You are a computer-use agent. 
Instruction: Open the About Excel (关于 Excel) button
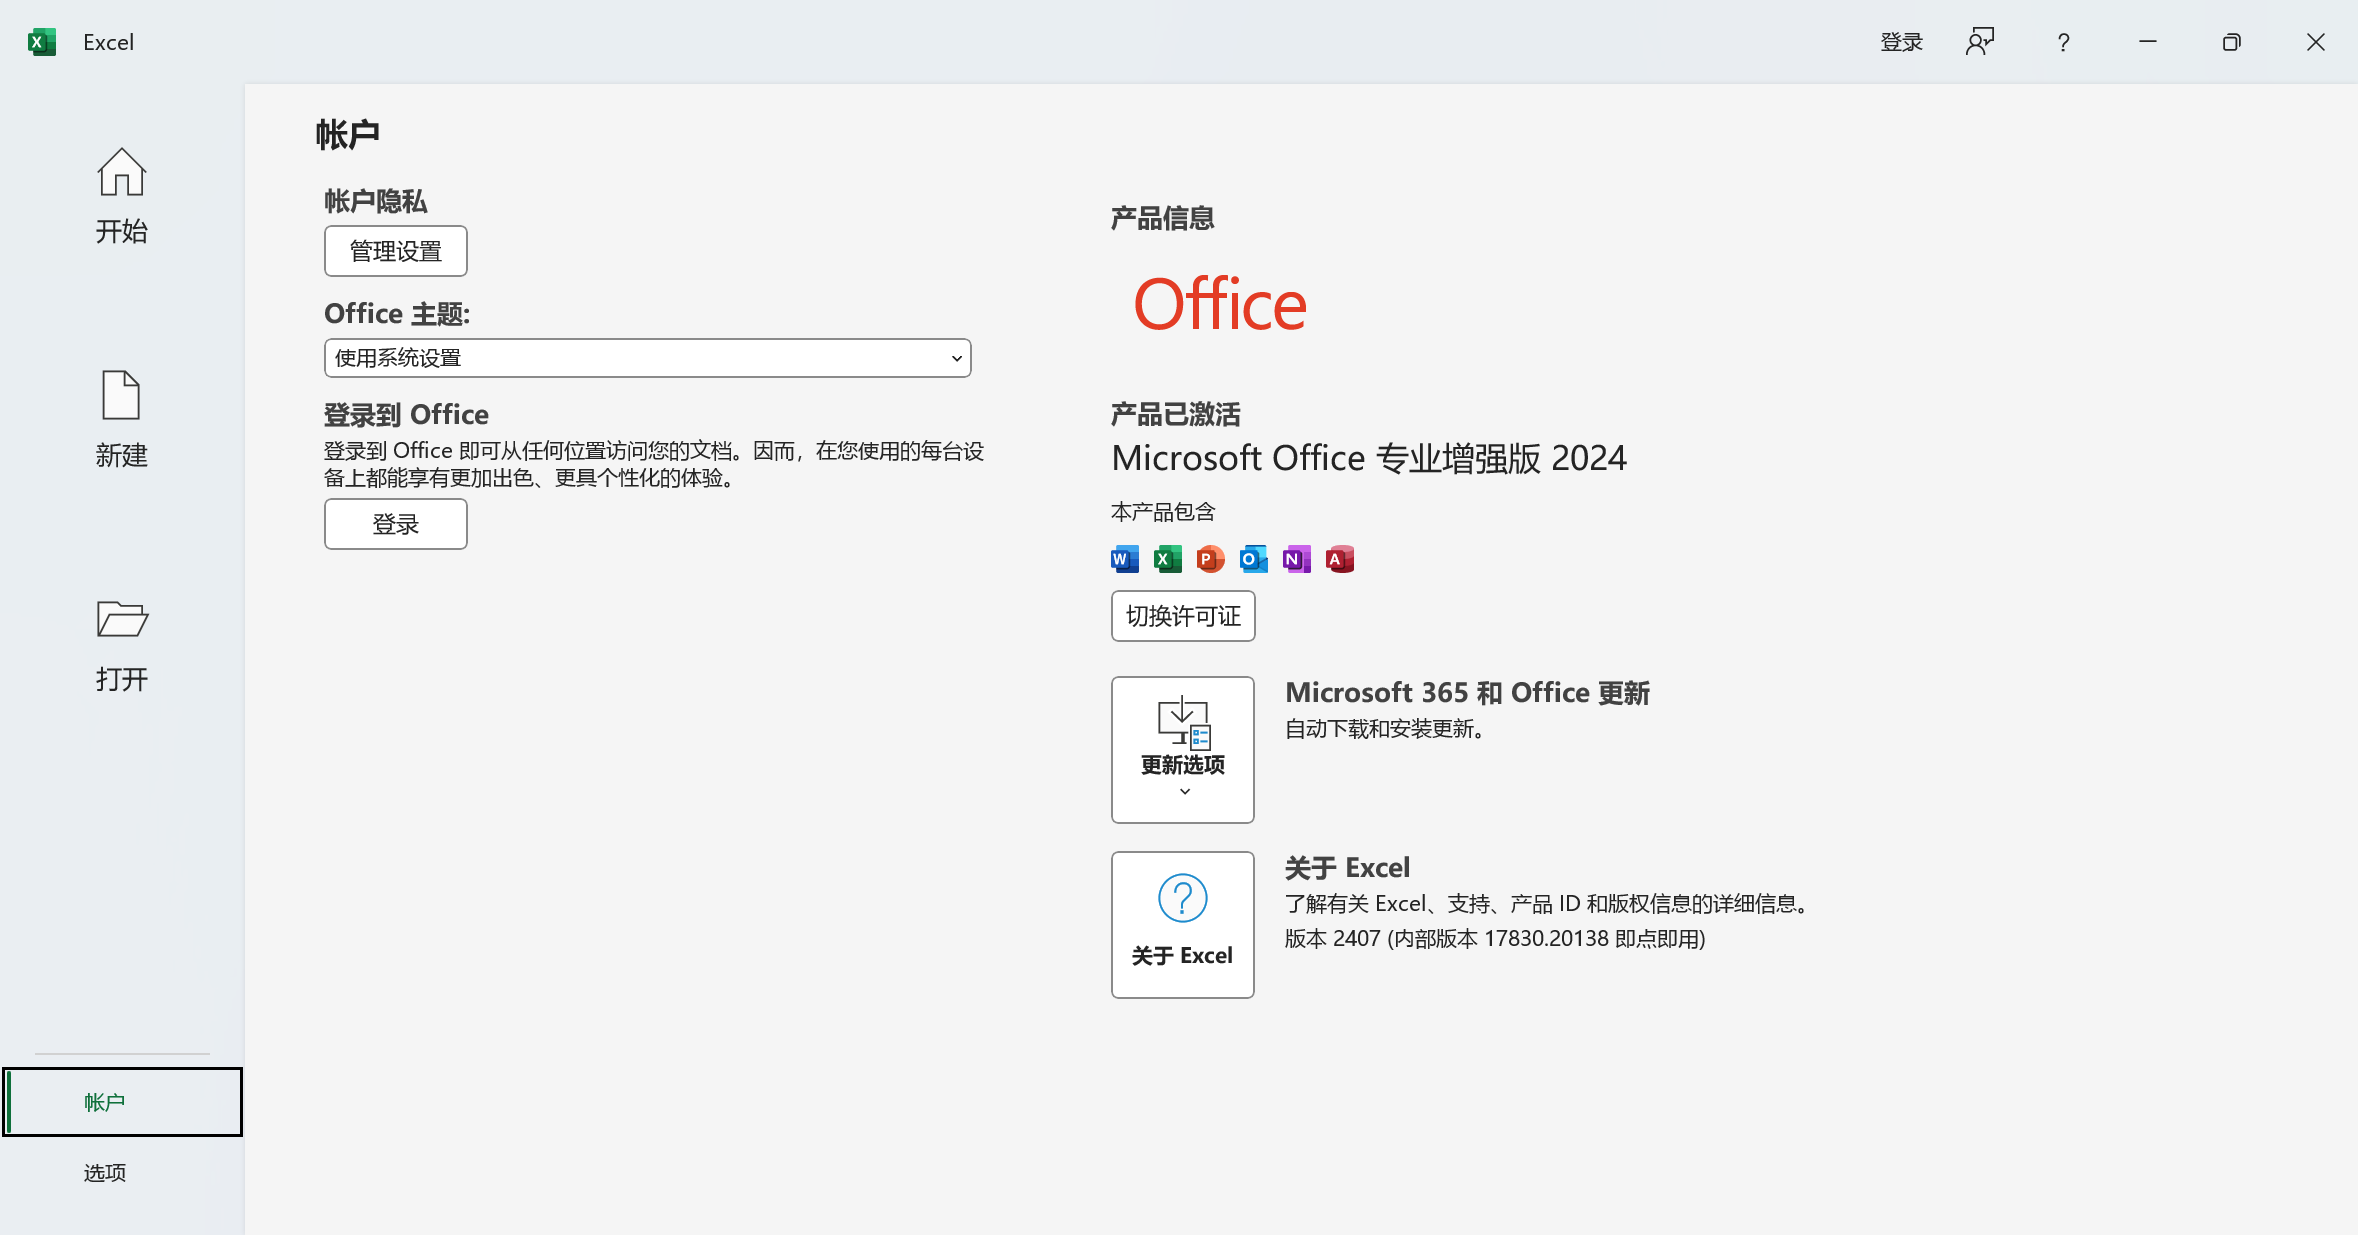[1182, 924]
